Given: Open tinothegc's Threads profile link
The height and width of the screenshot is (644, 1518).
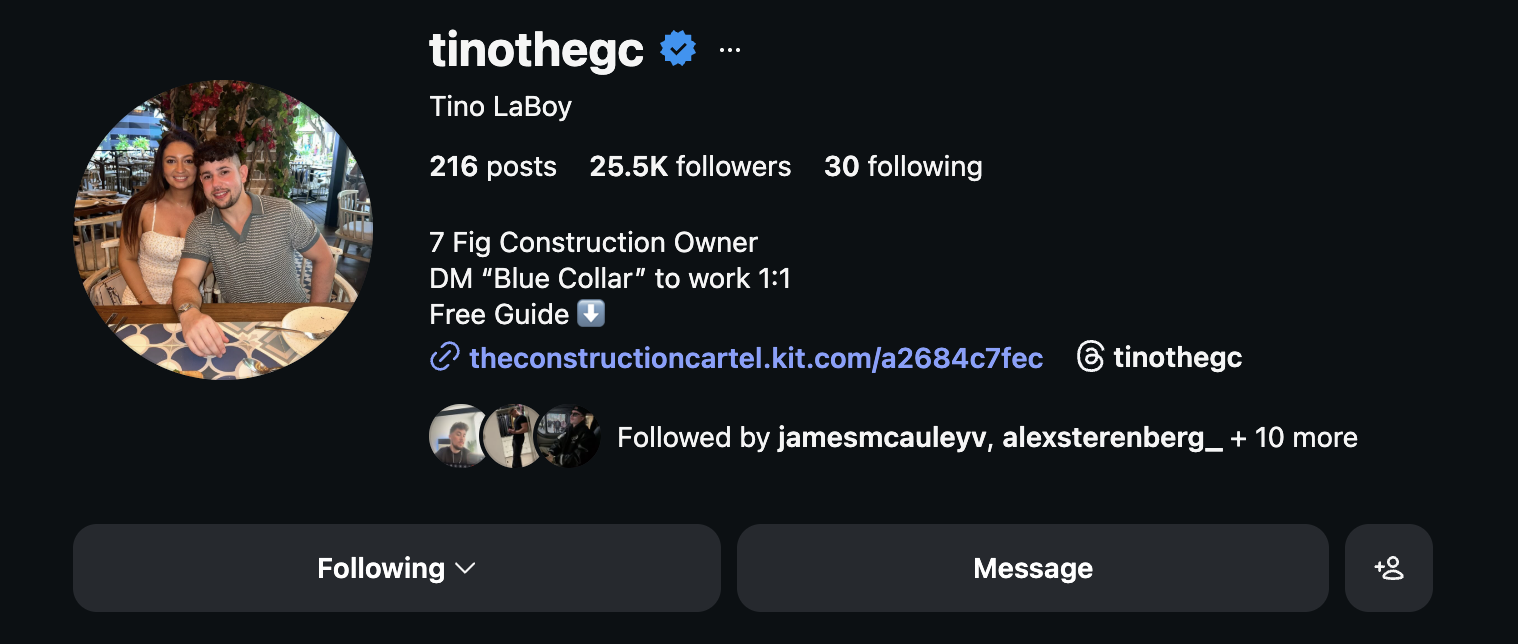Looking at the screenshot, I should pyautogui.click(x=1178, y=357).
